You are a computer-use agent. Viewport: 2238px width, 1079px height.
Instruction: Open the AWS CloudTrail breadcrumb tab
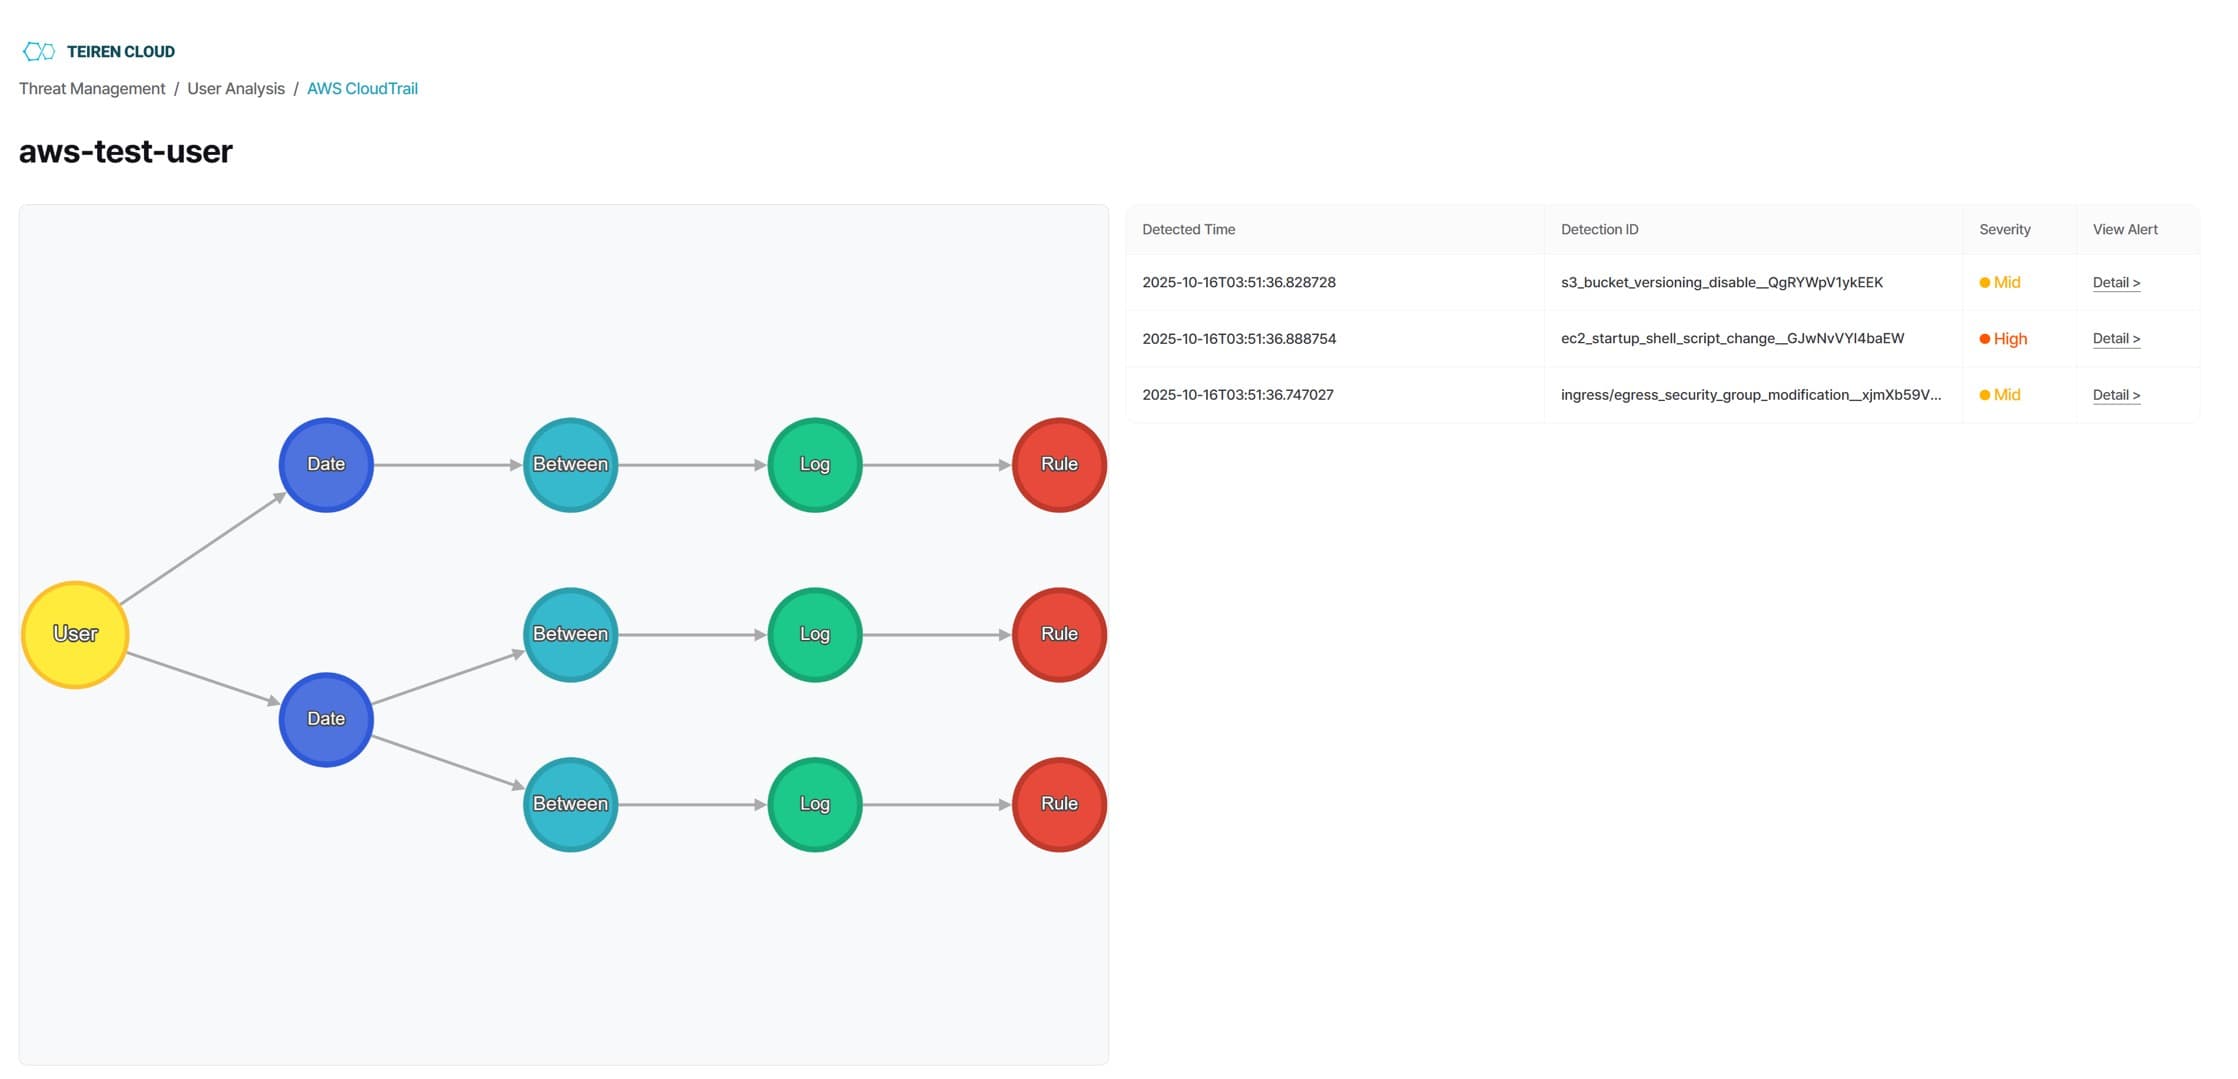(x=363, y=88)
